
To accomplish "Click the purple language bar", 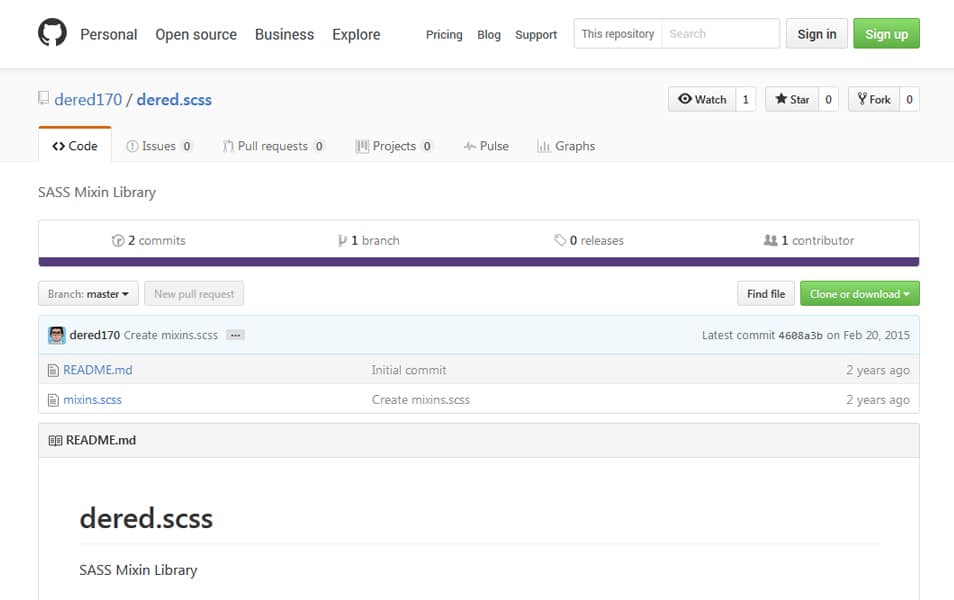I will pos(479,262).
